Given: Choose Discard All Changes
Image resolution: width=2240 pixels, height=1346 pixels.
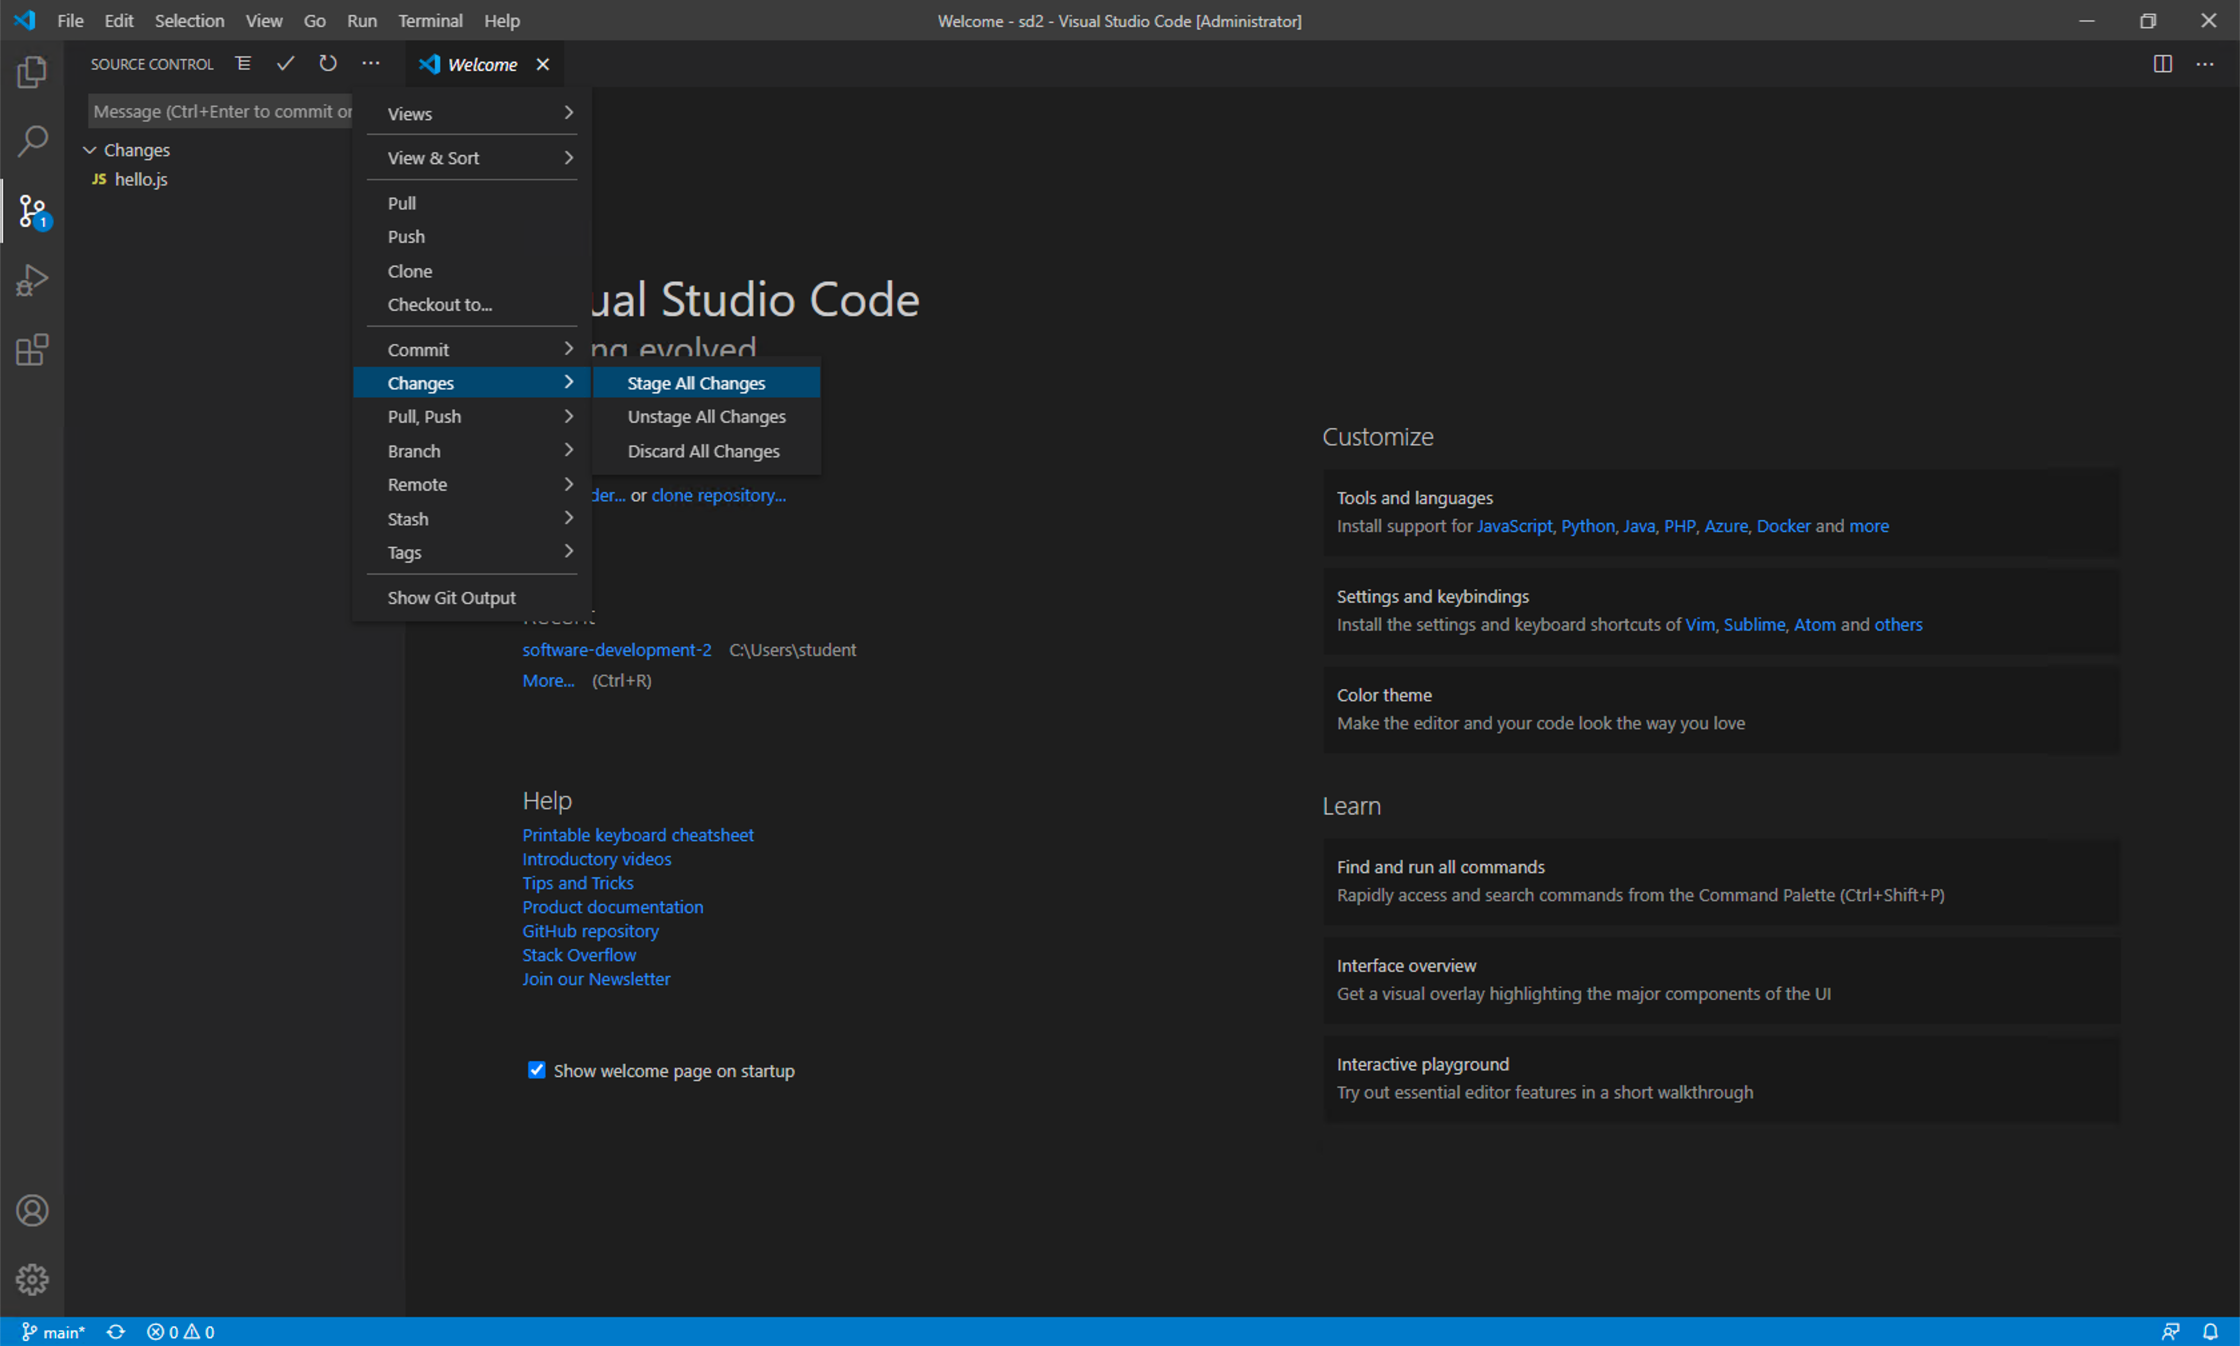Looking at the screenshot, I should pos(703,451).
